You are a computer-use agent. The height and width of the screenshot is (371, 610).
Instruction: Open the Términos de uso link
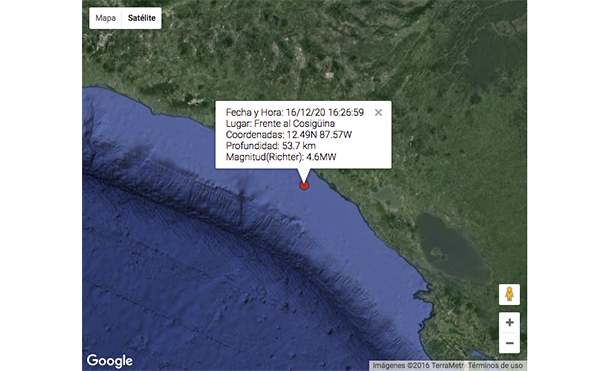click(495, 366)
